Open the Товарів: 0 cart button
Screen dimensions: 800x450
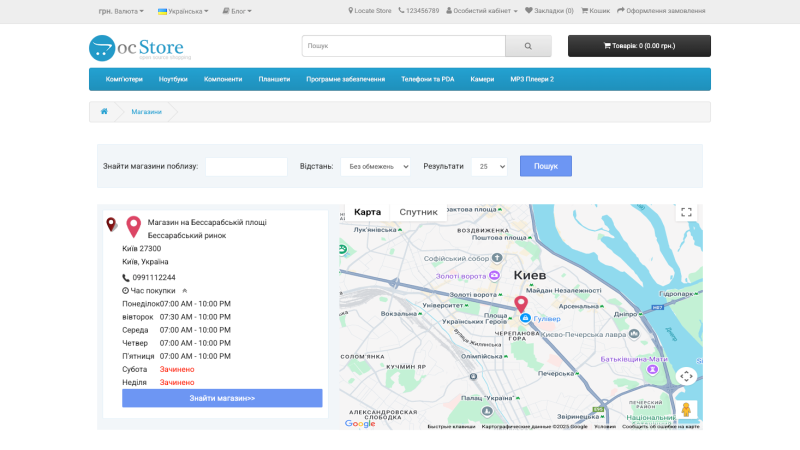click(x=639, y=46)
